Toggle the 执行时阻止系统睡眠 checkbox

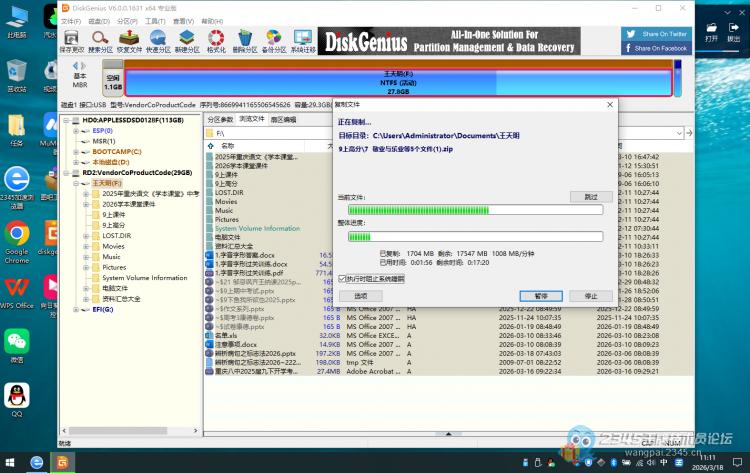343,279
